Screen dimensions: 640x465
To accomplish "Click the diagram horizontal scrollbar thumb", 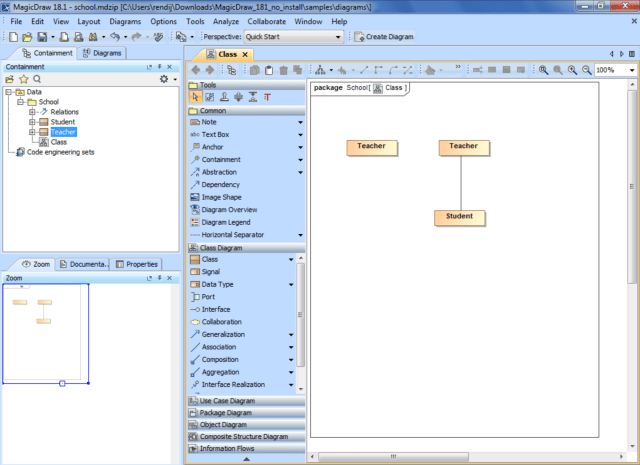I will [x=393, y=456].
